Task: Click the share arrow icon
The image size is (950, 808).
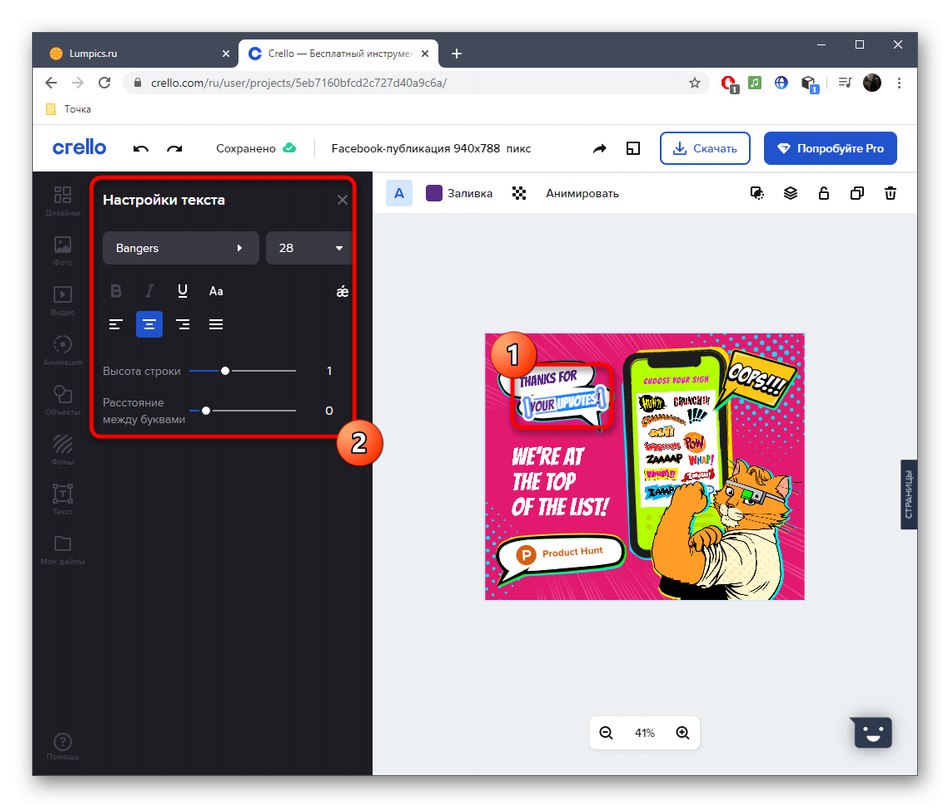Action: click(x=599, y=148)
